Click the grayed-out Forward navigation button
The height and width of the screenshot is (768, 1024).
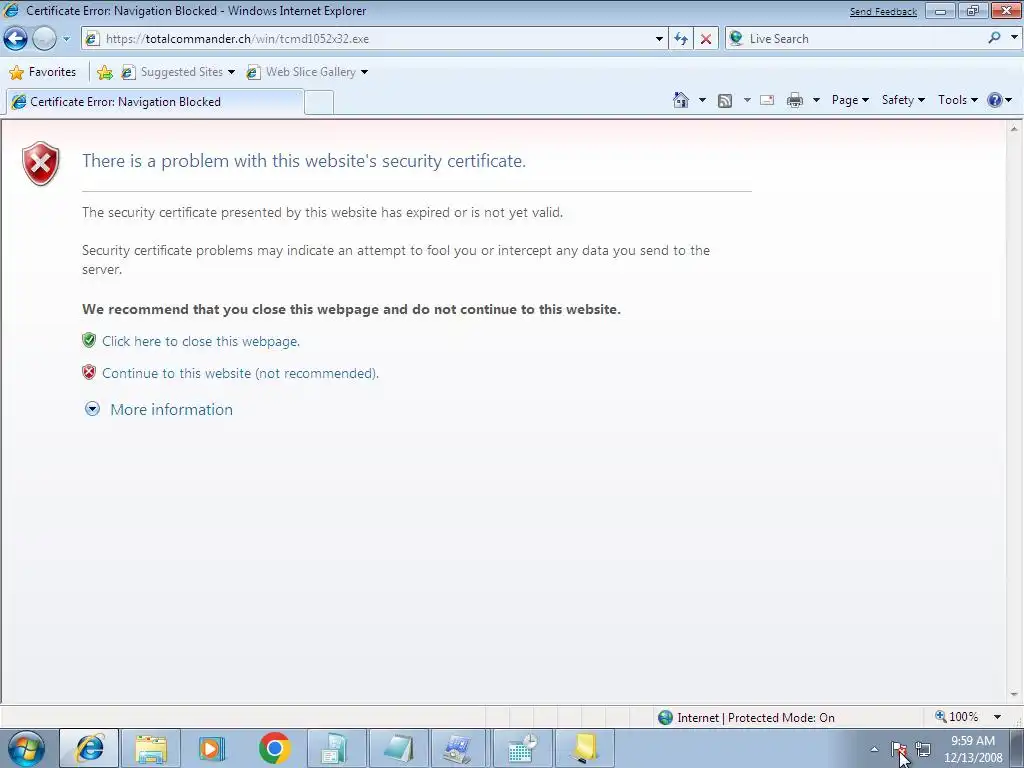44,39
